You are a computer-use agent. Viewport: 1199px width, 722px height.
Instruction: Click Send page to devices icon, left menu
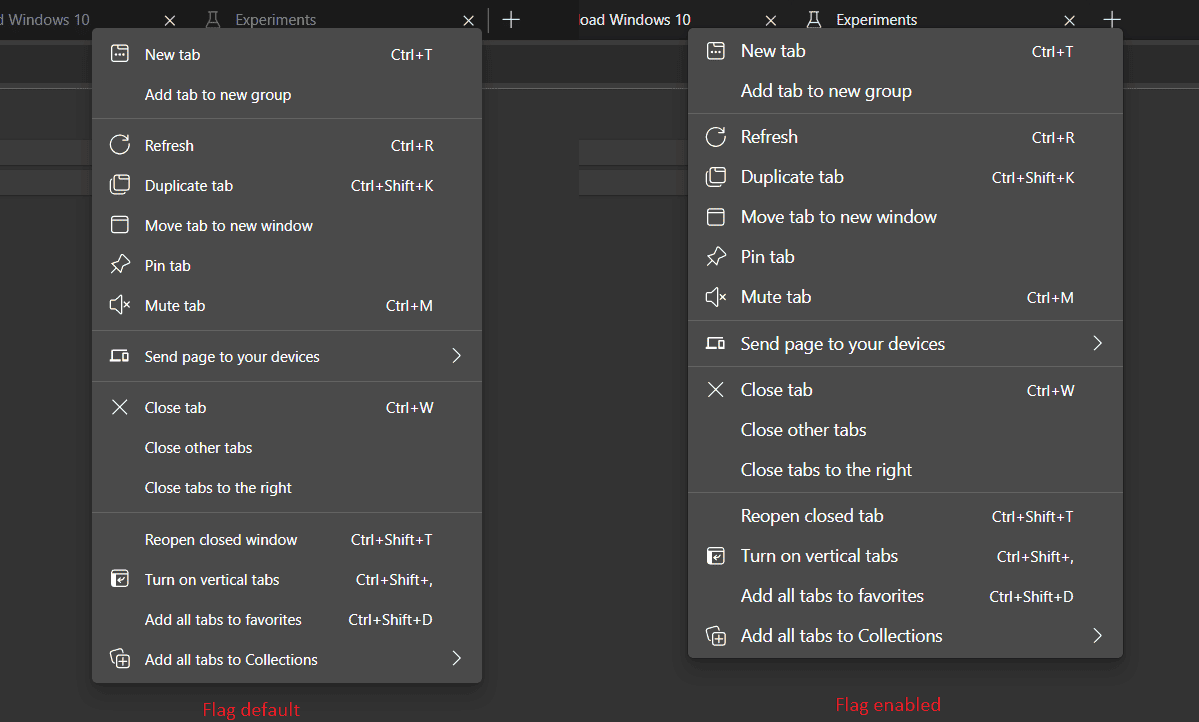tap(120, 356)
